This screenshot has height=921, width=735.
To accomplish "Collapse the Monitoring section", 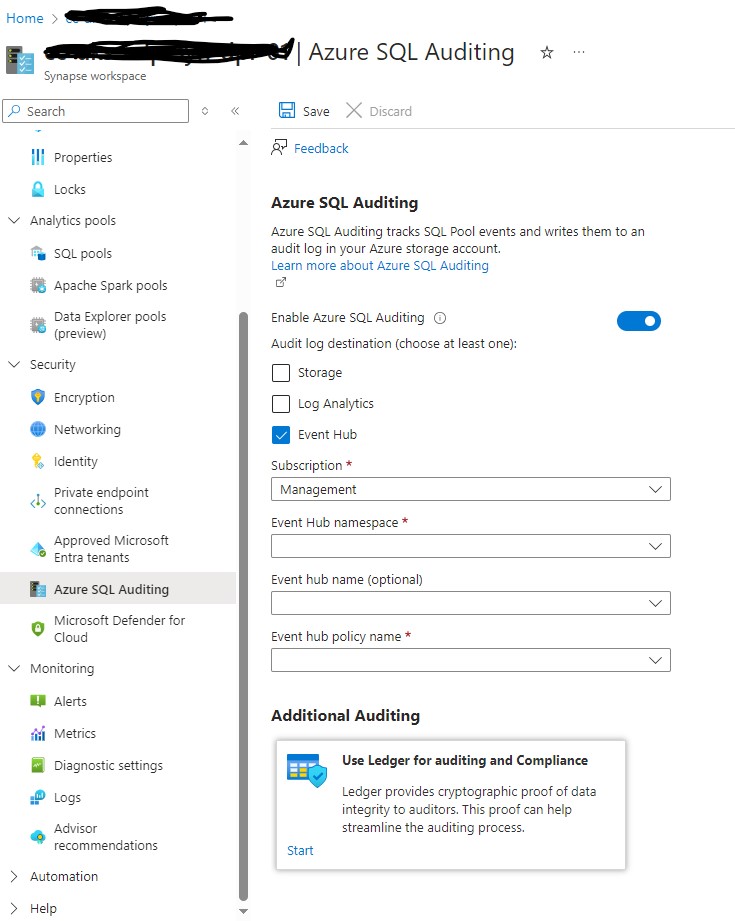I will click(x=14, y=668).
